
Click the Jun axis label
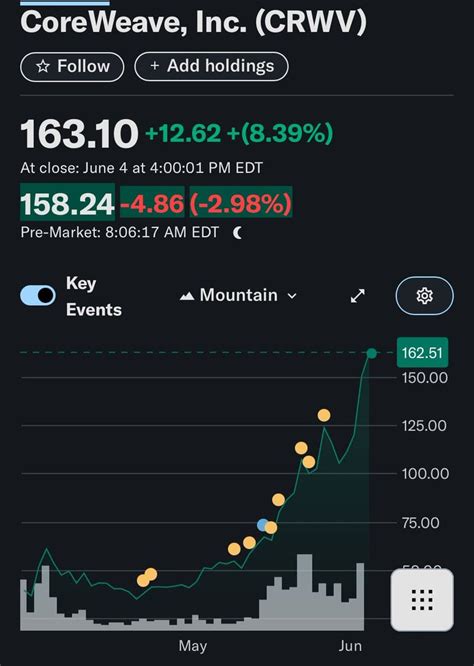click(x=350, y=646)
